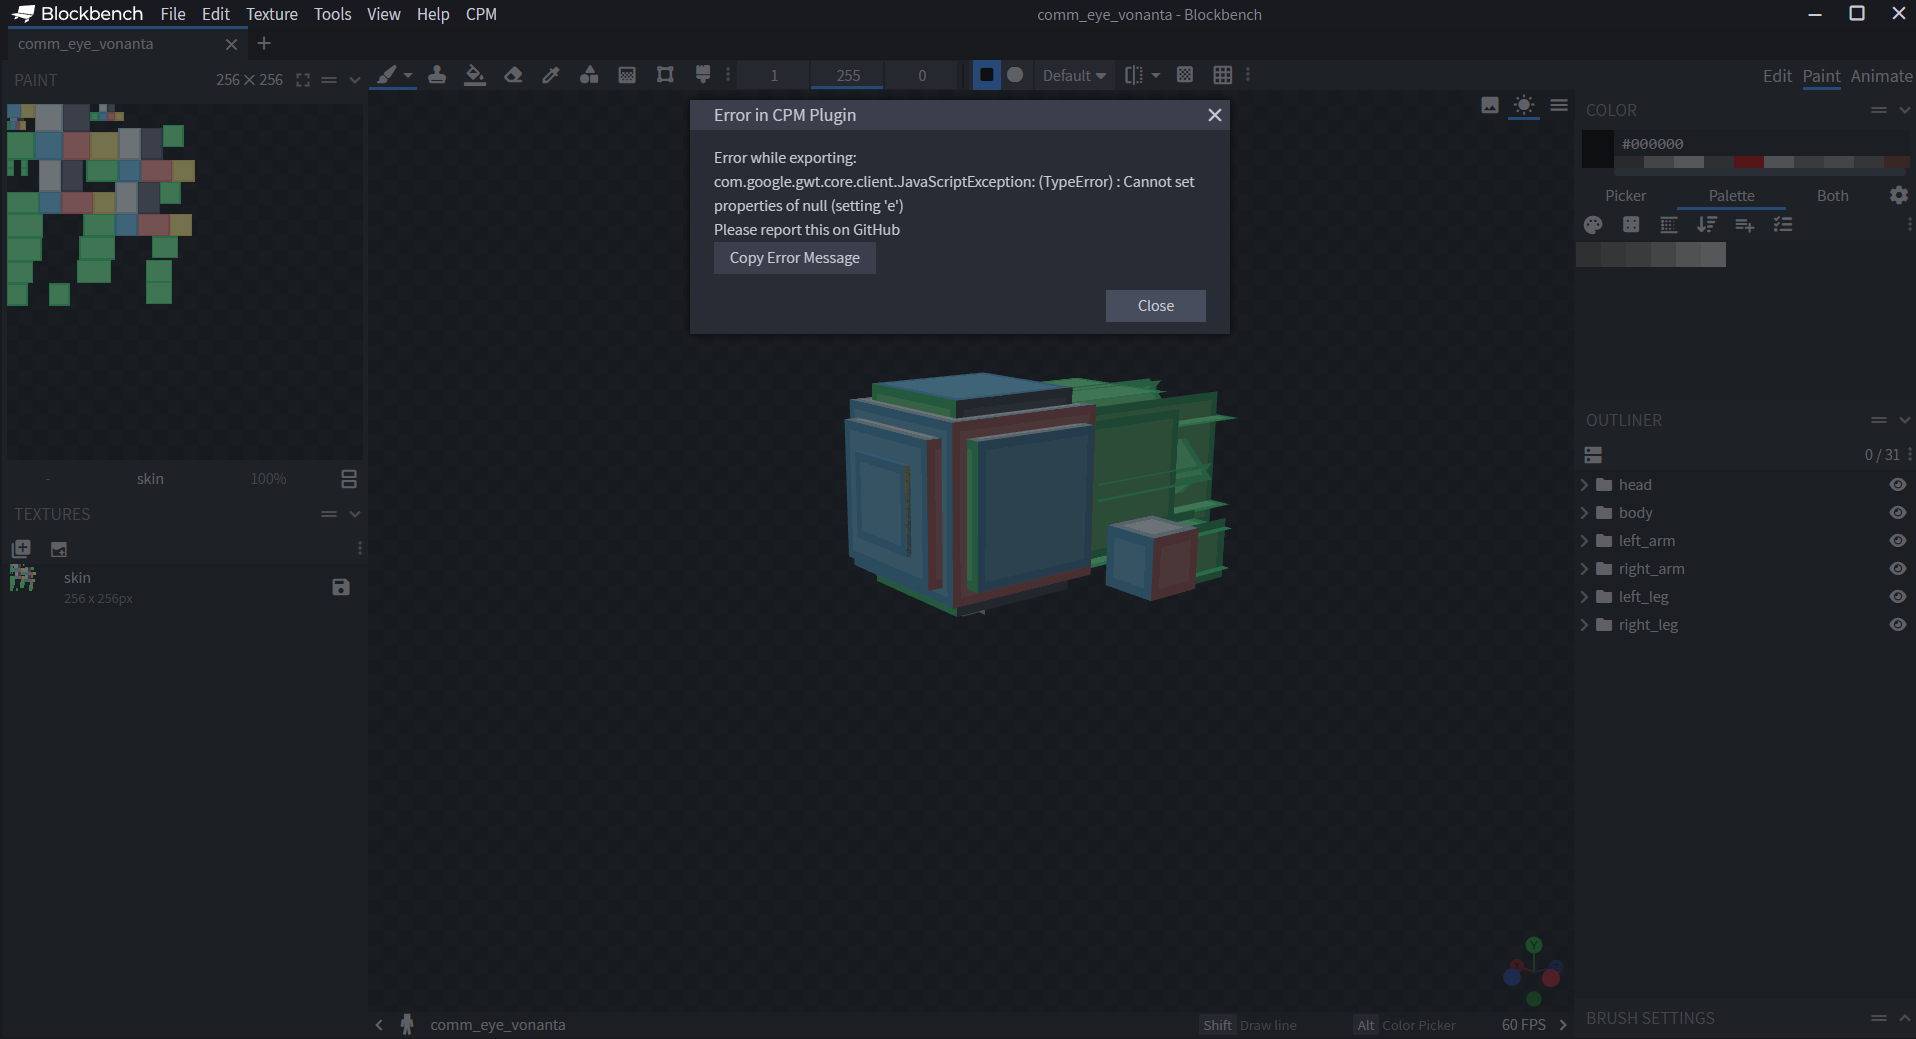
Task: Save the skin texture
Action: (340, 588)
